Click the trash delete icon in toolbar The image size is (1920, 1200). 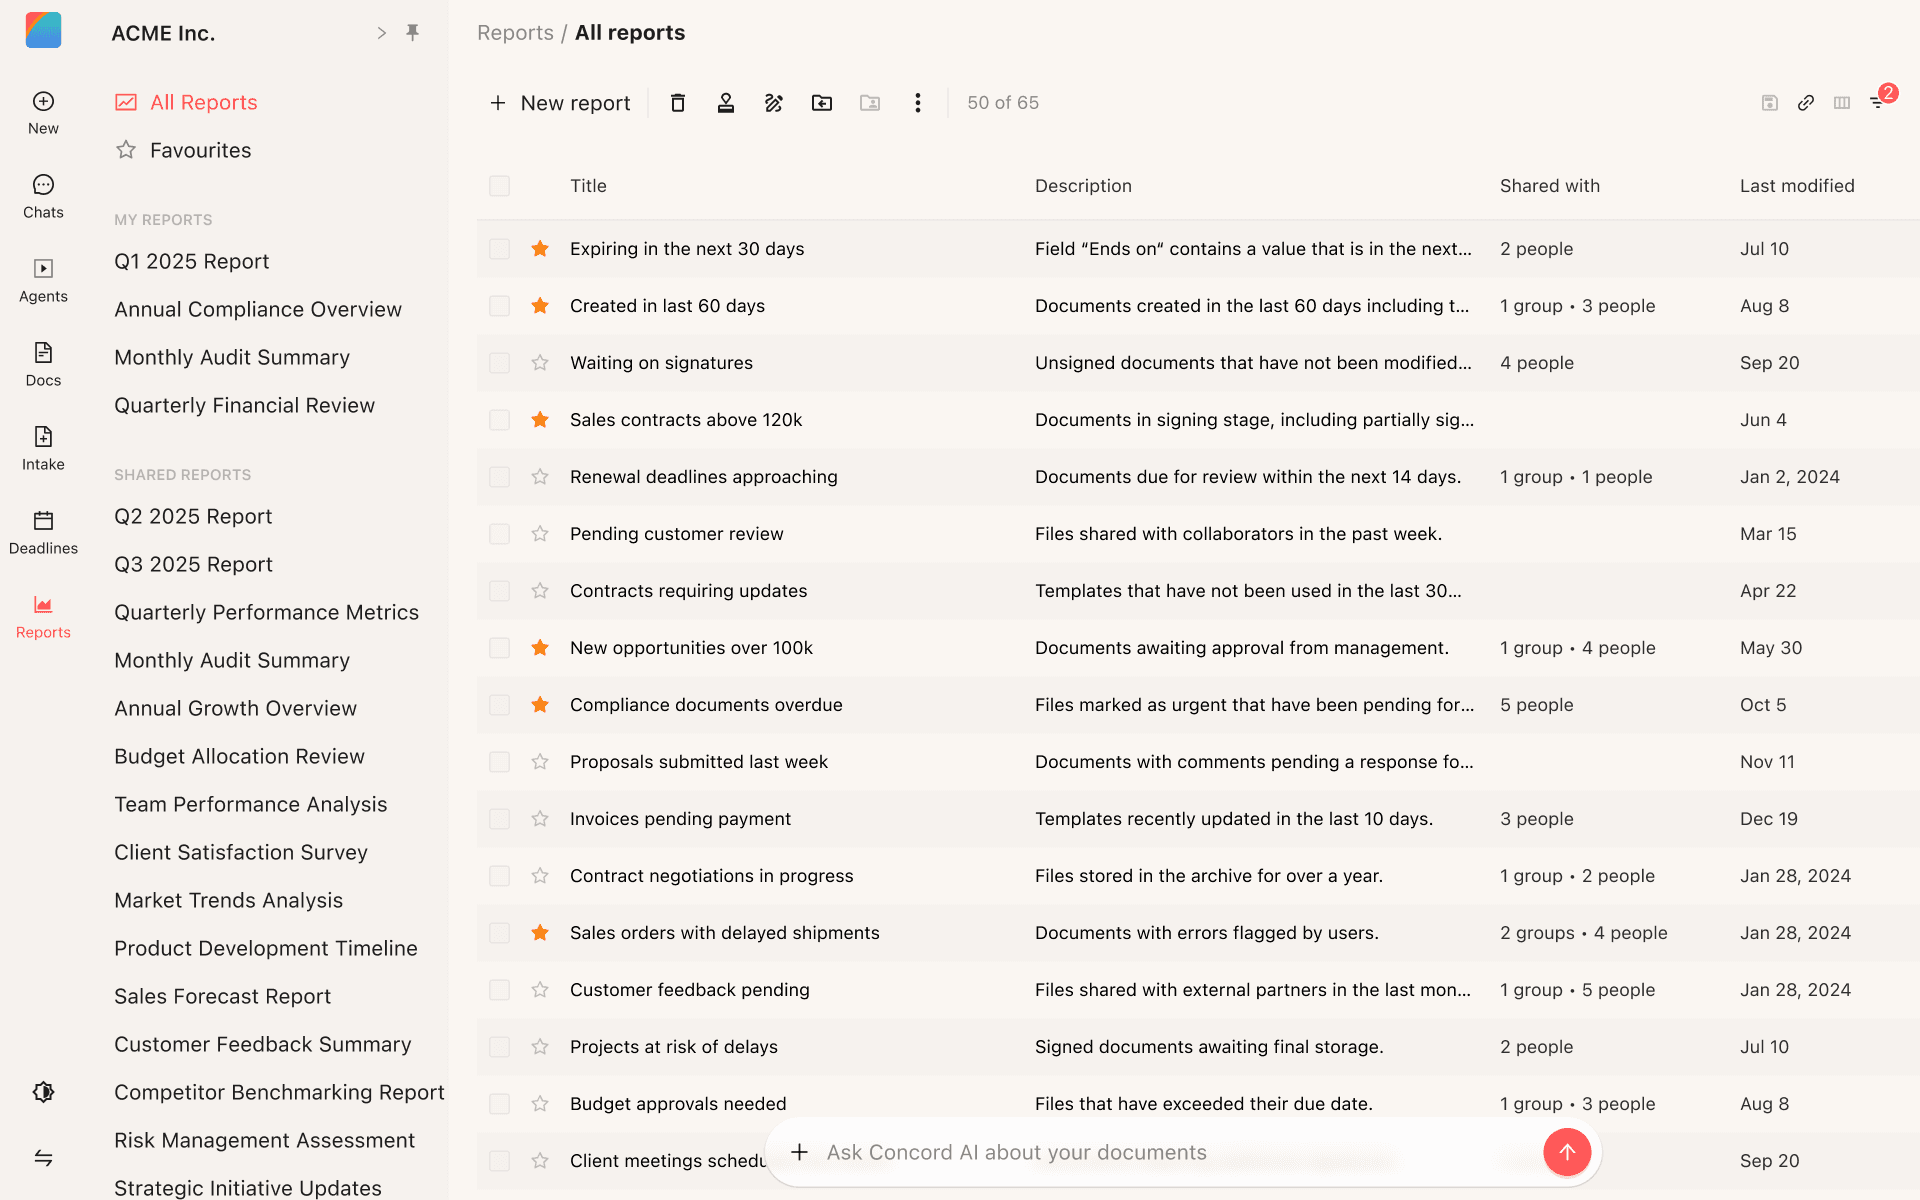click(x=678, y=103)
